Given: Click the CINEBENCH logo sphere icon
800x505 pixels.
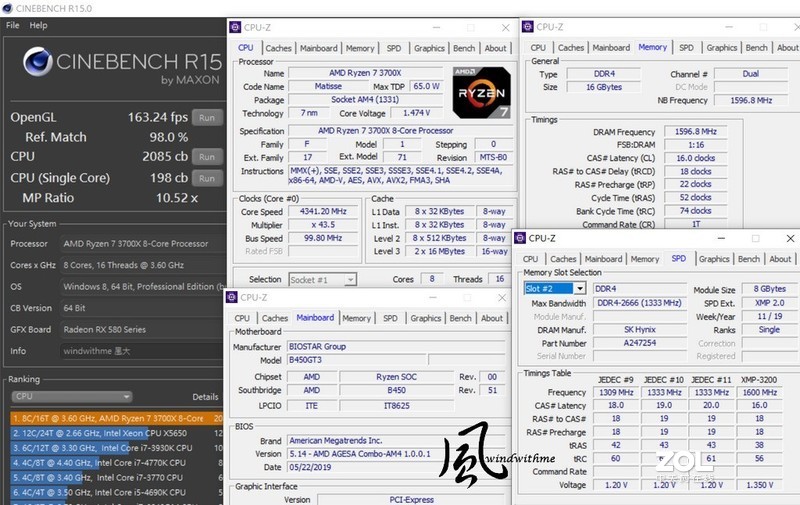Looking at the screenshot, I should point(38,62).
